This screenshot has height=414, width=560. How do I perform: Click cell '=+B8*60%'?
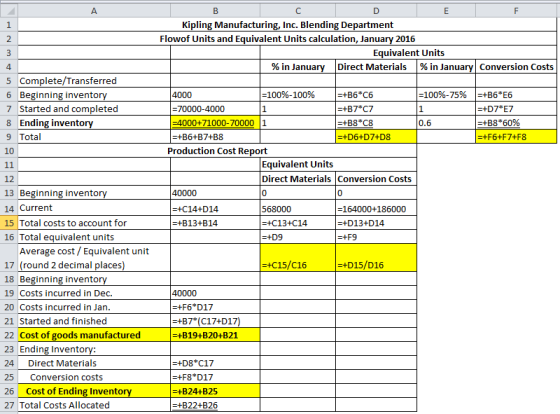516,123
